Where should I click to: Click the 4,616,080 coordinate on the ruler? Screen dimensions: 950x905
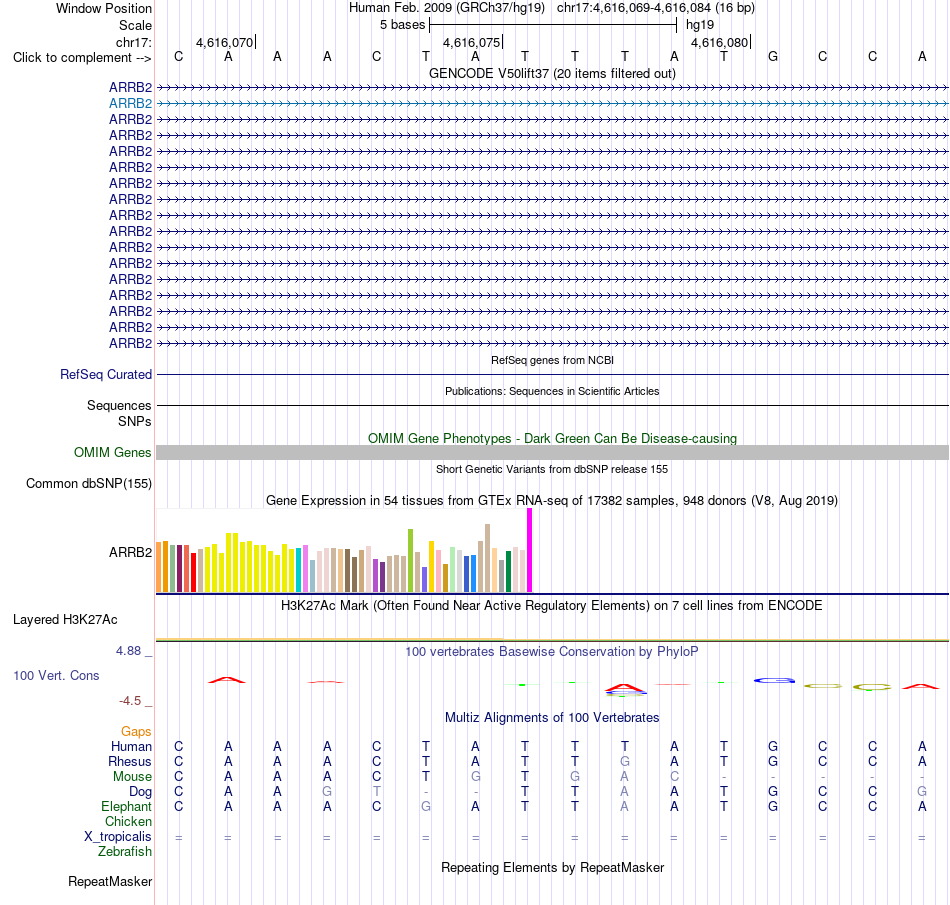click(x=720, y=42)
